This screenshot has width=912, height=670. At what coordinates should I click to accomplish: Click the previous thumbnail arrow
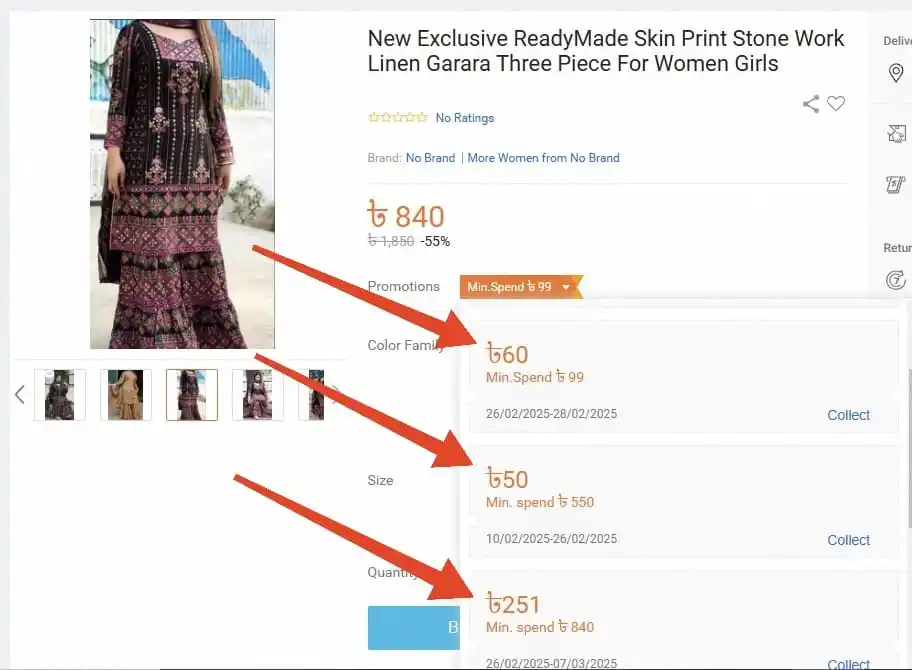20,394
